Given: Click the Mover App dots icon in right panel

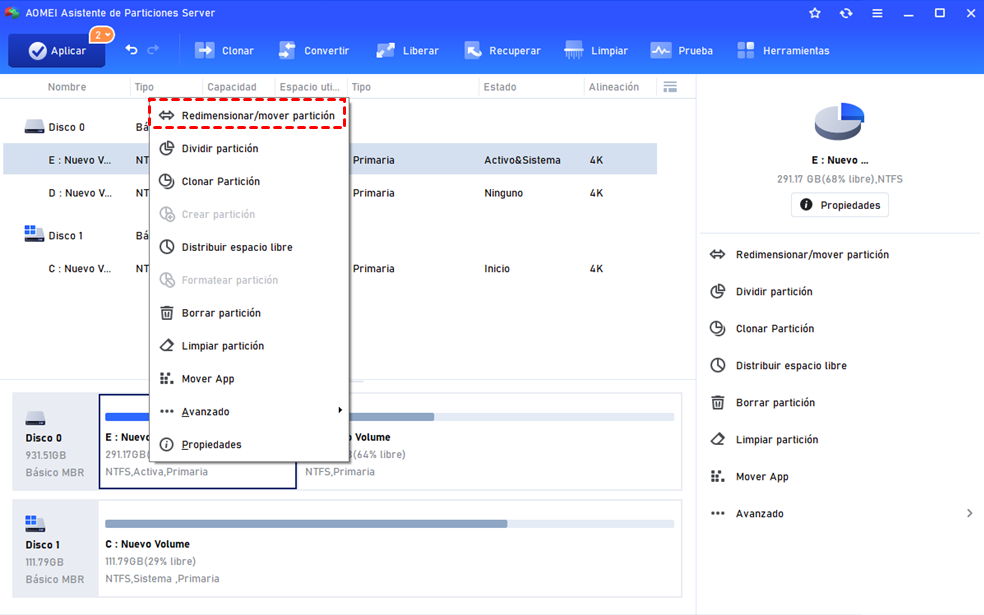Looking at the screenshot, I should pos(717,476).
